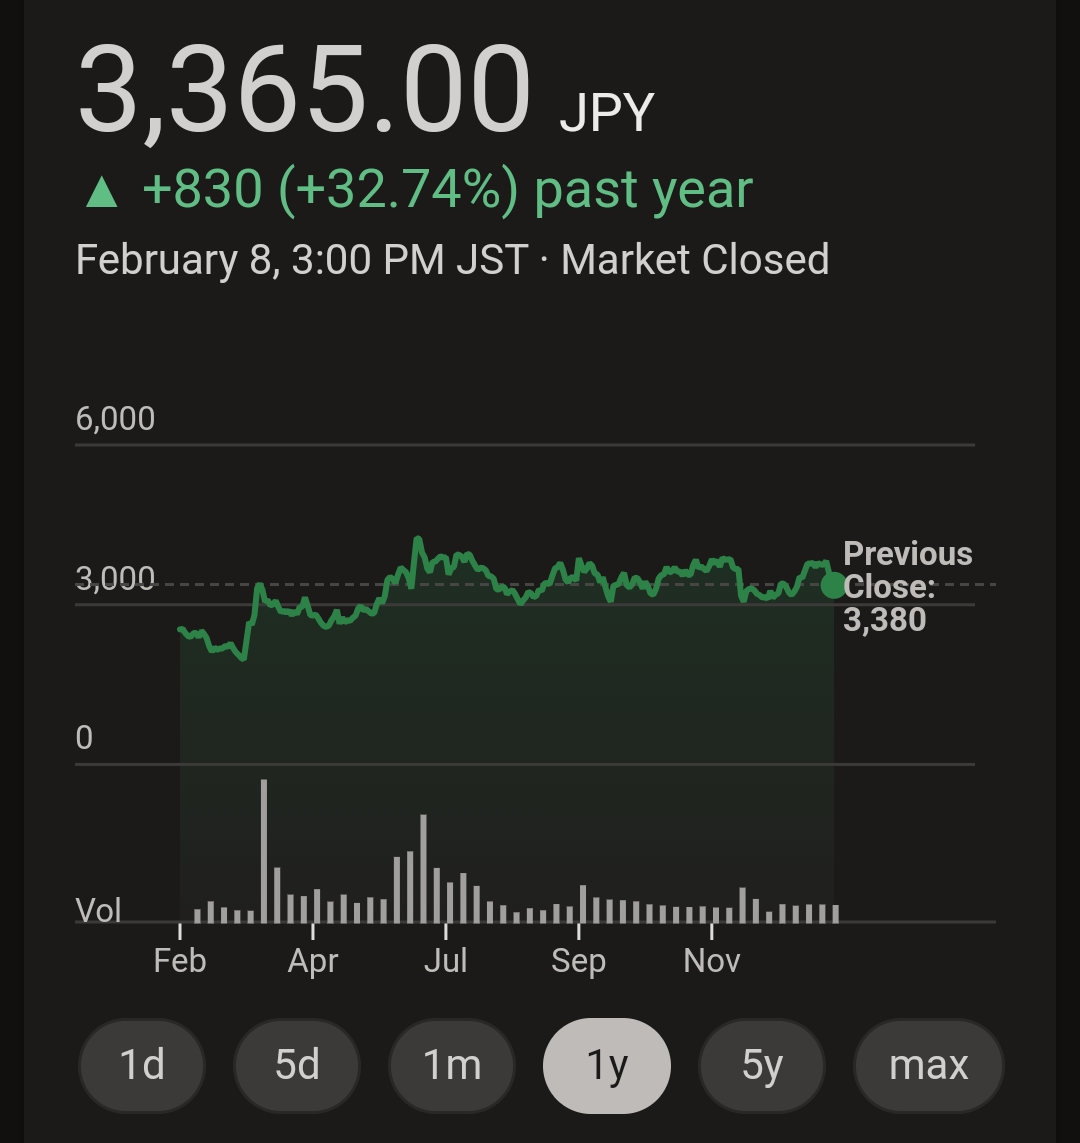Viewport: 1080px width, 1143px height.
Task: Click the selected 1y range button
Action: coord(607,1065)
